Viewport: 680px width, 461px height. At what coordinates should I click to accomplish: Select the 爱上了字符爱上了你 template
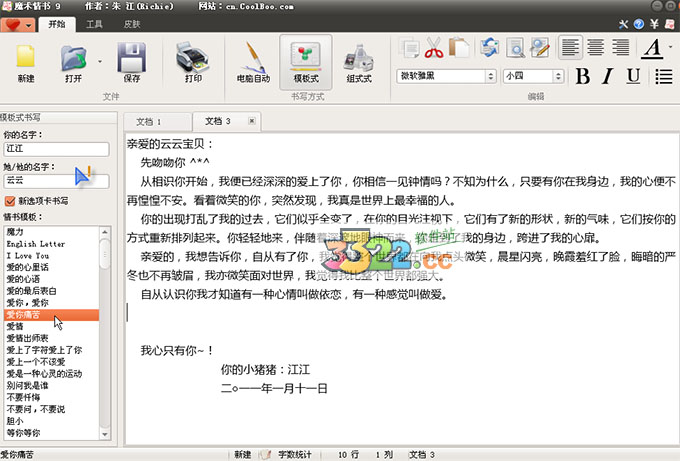click(x=52, y=350)
